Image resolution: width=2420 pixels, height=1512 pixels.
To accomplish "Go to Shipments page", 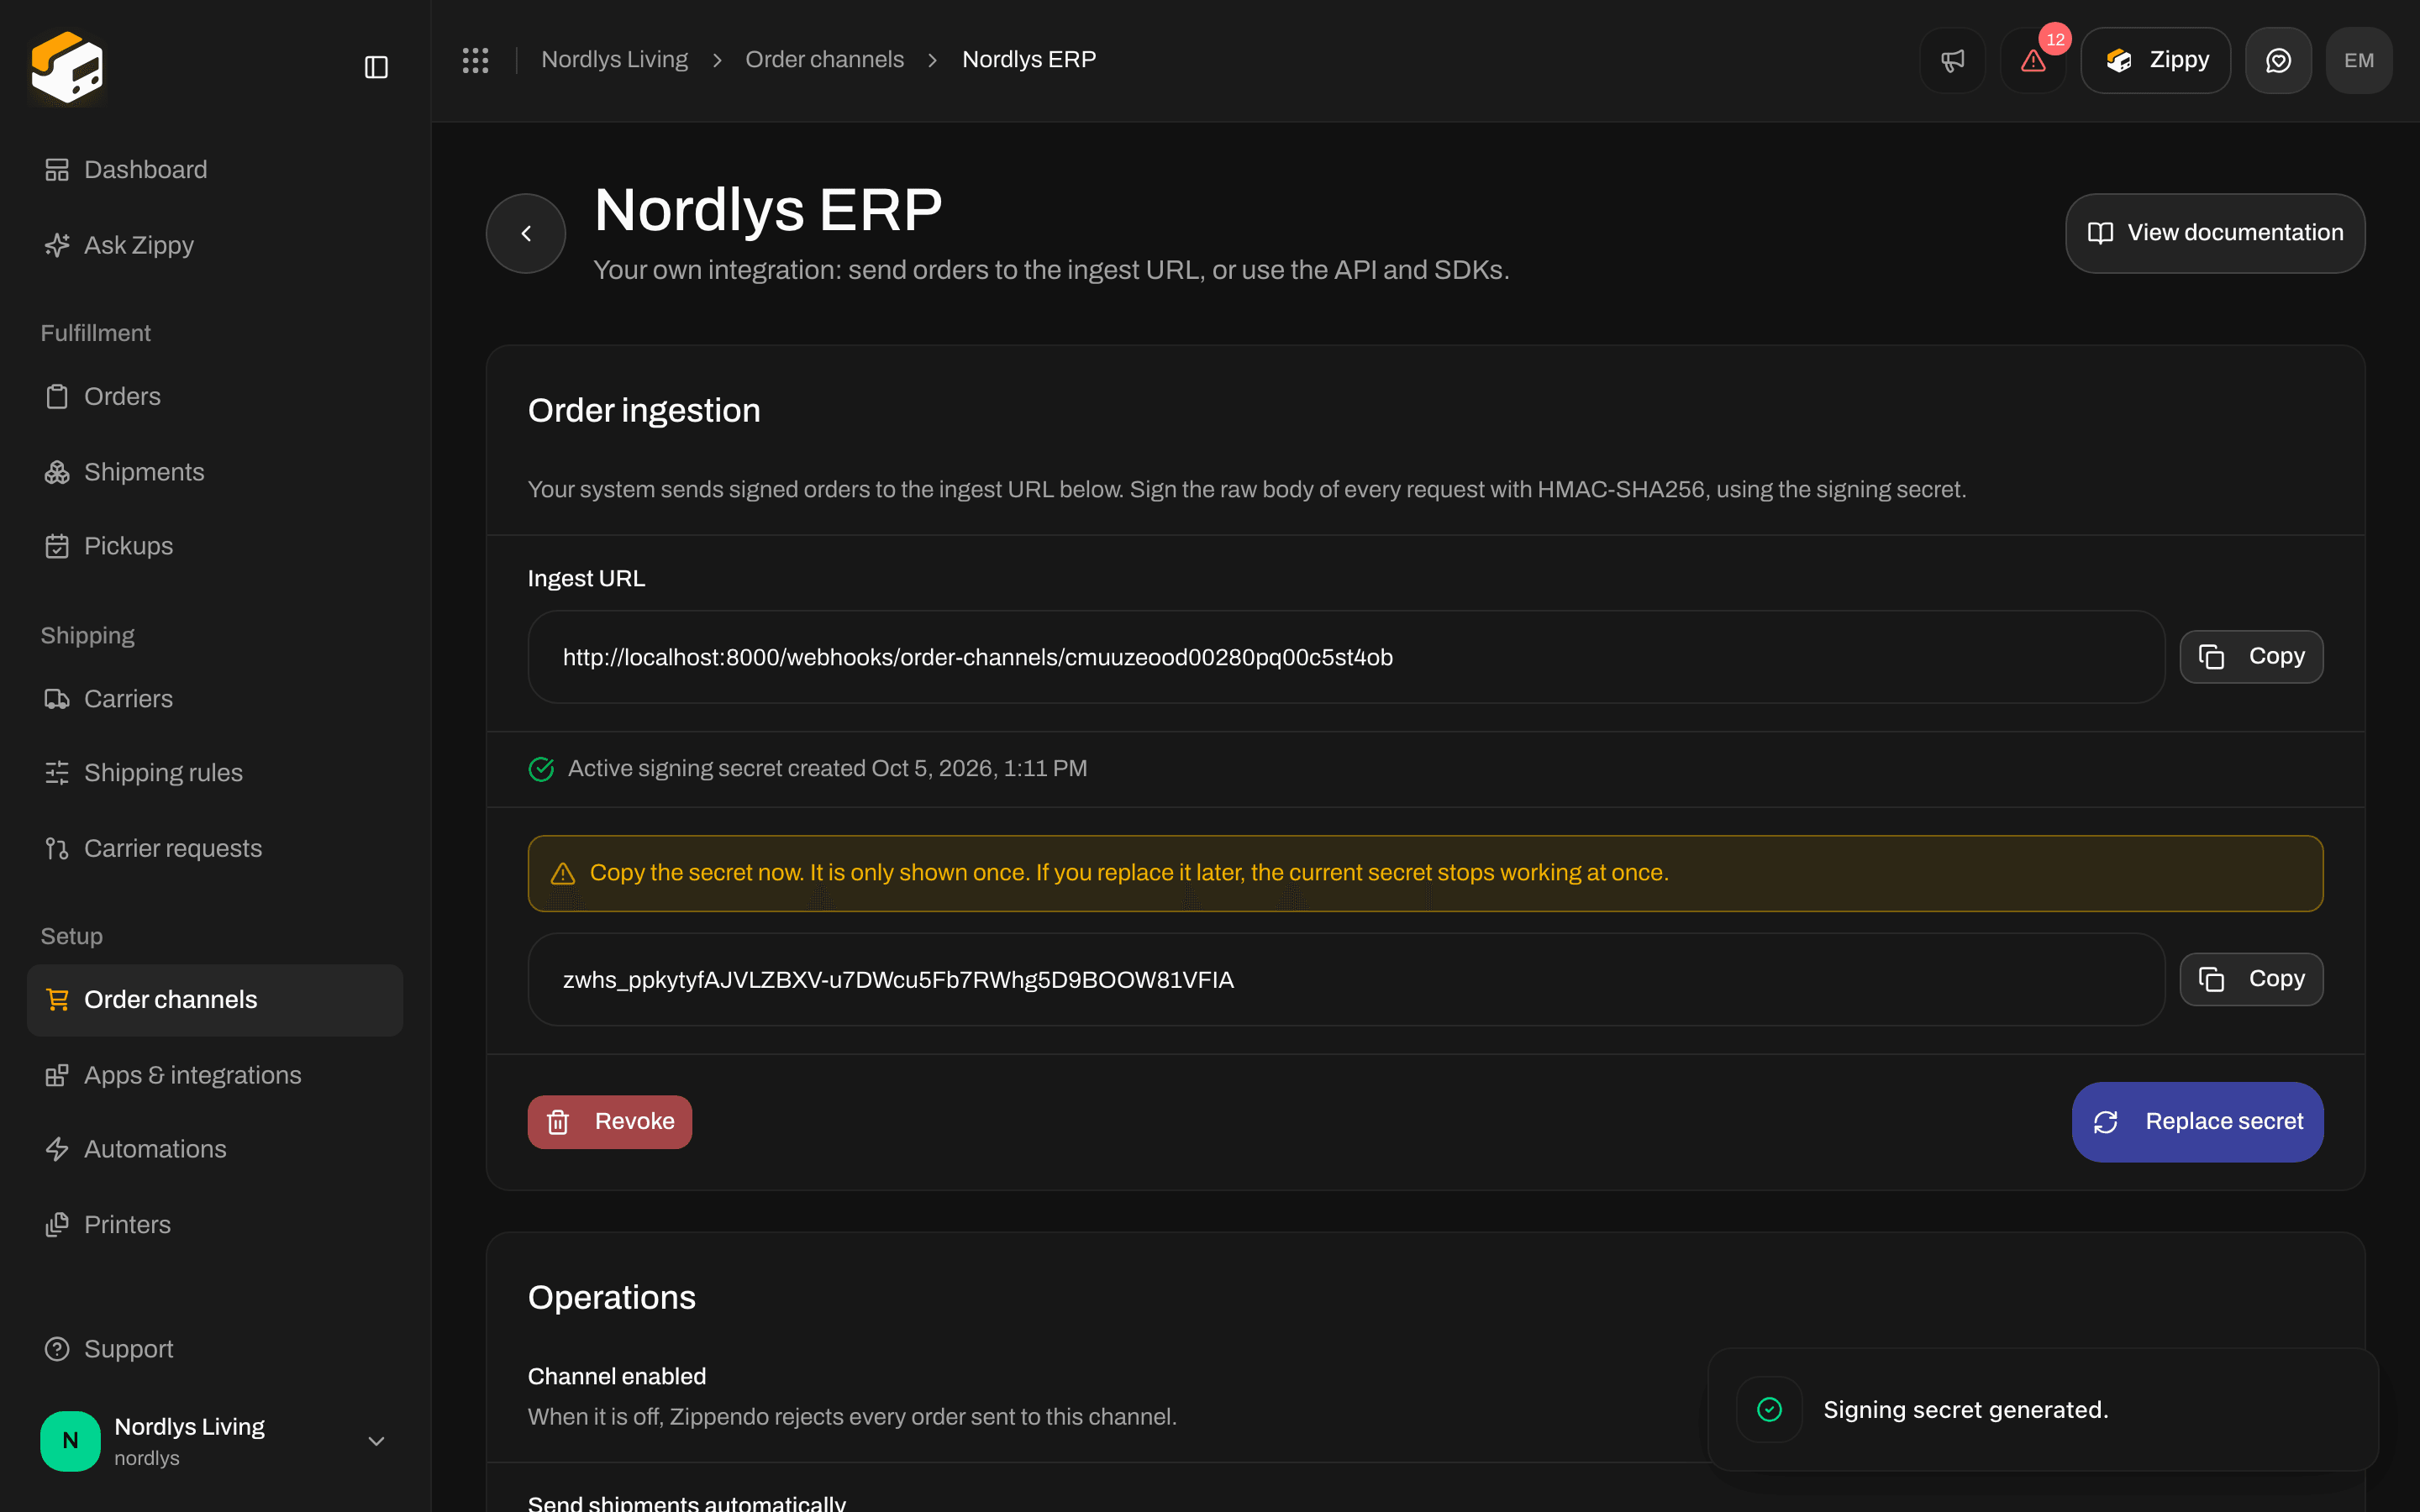I will (215, 472).
